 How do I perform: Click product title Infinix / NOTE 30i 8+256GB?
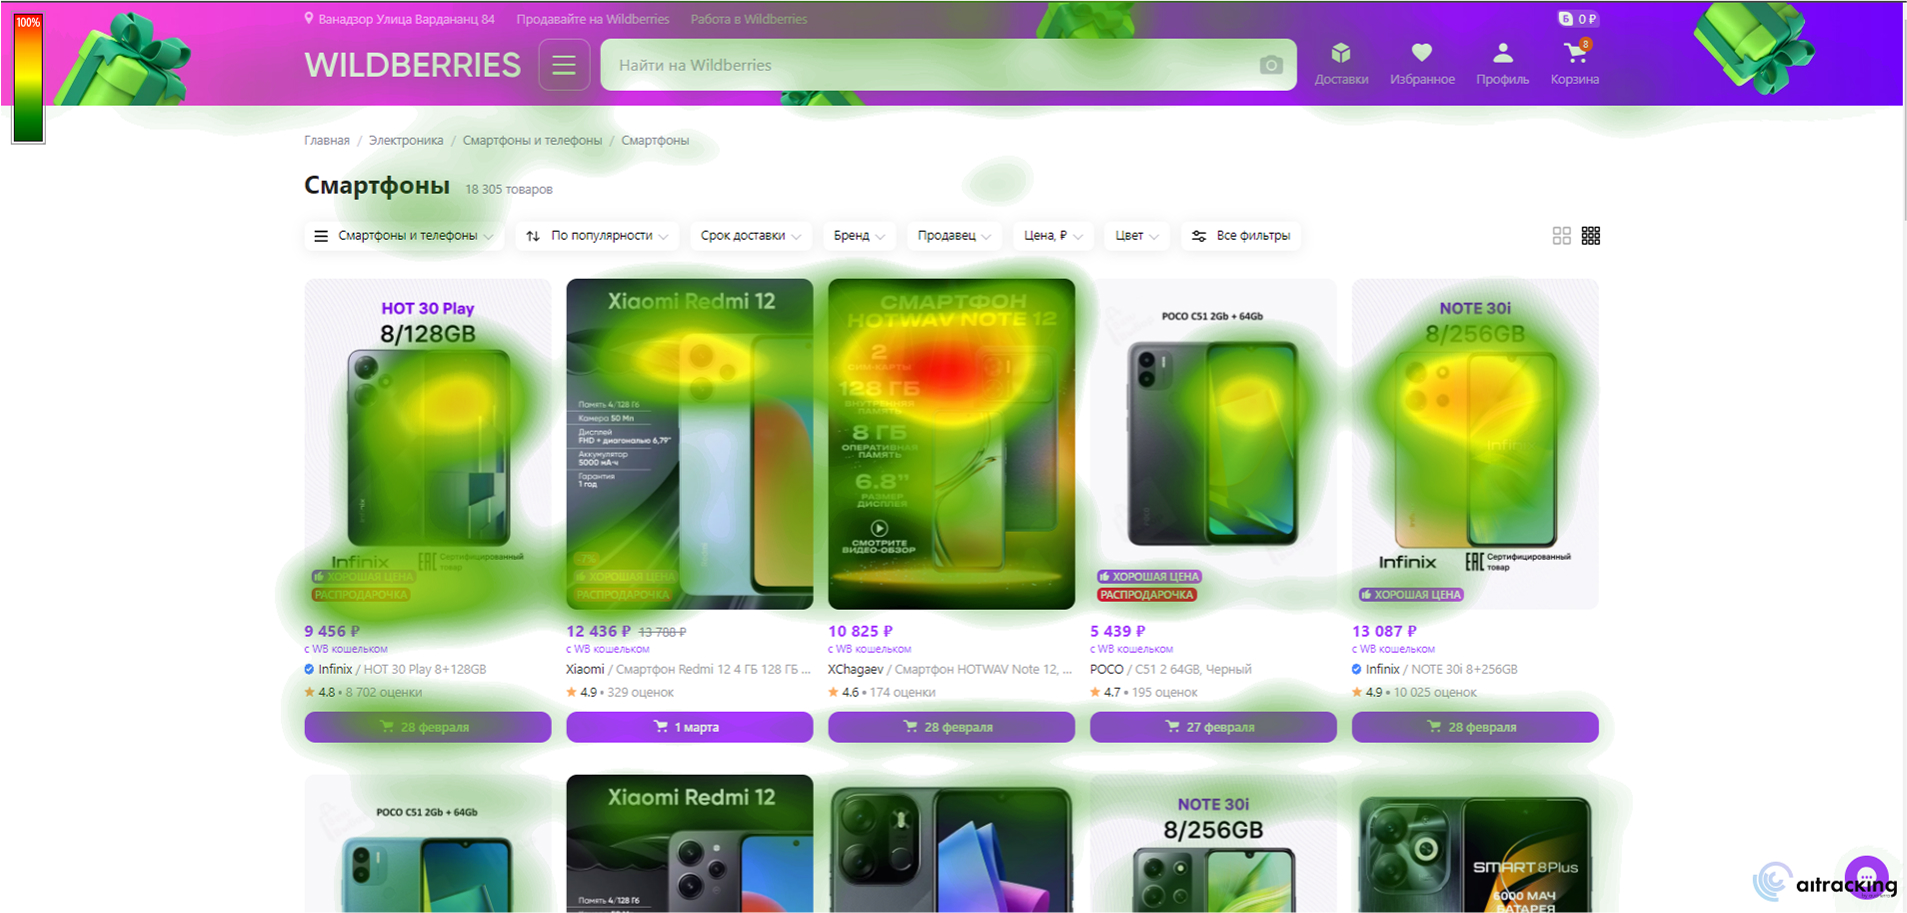click(1435, 669)
